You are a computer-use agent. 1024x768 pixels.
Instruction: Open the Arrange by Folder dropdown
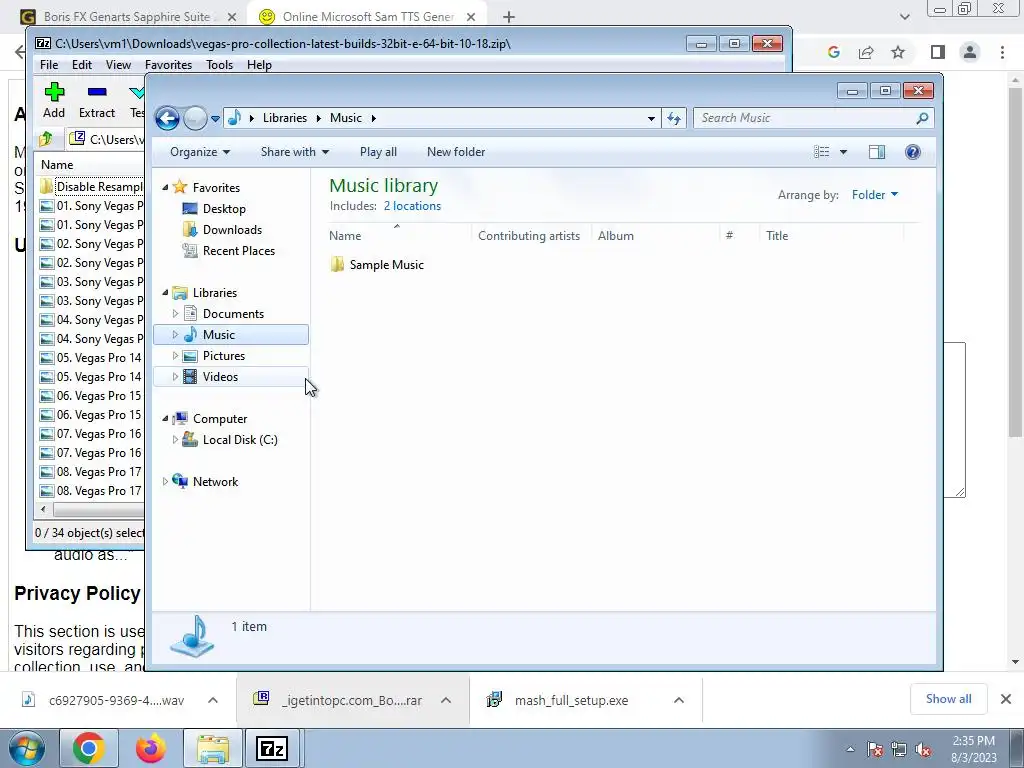(875, 195)
